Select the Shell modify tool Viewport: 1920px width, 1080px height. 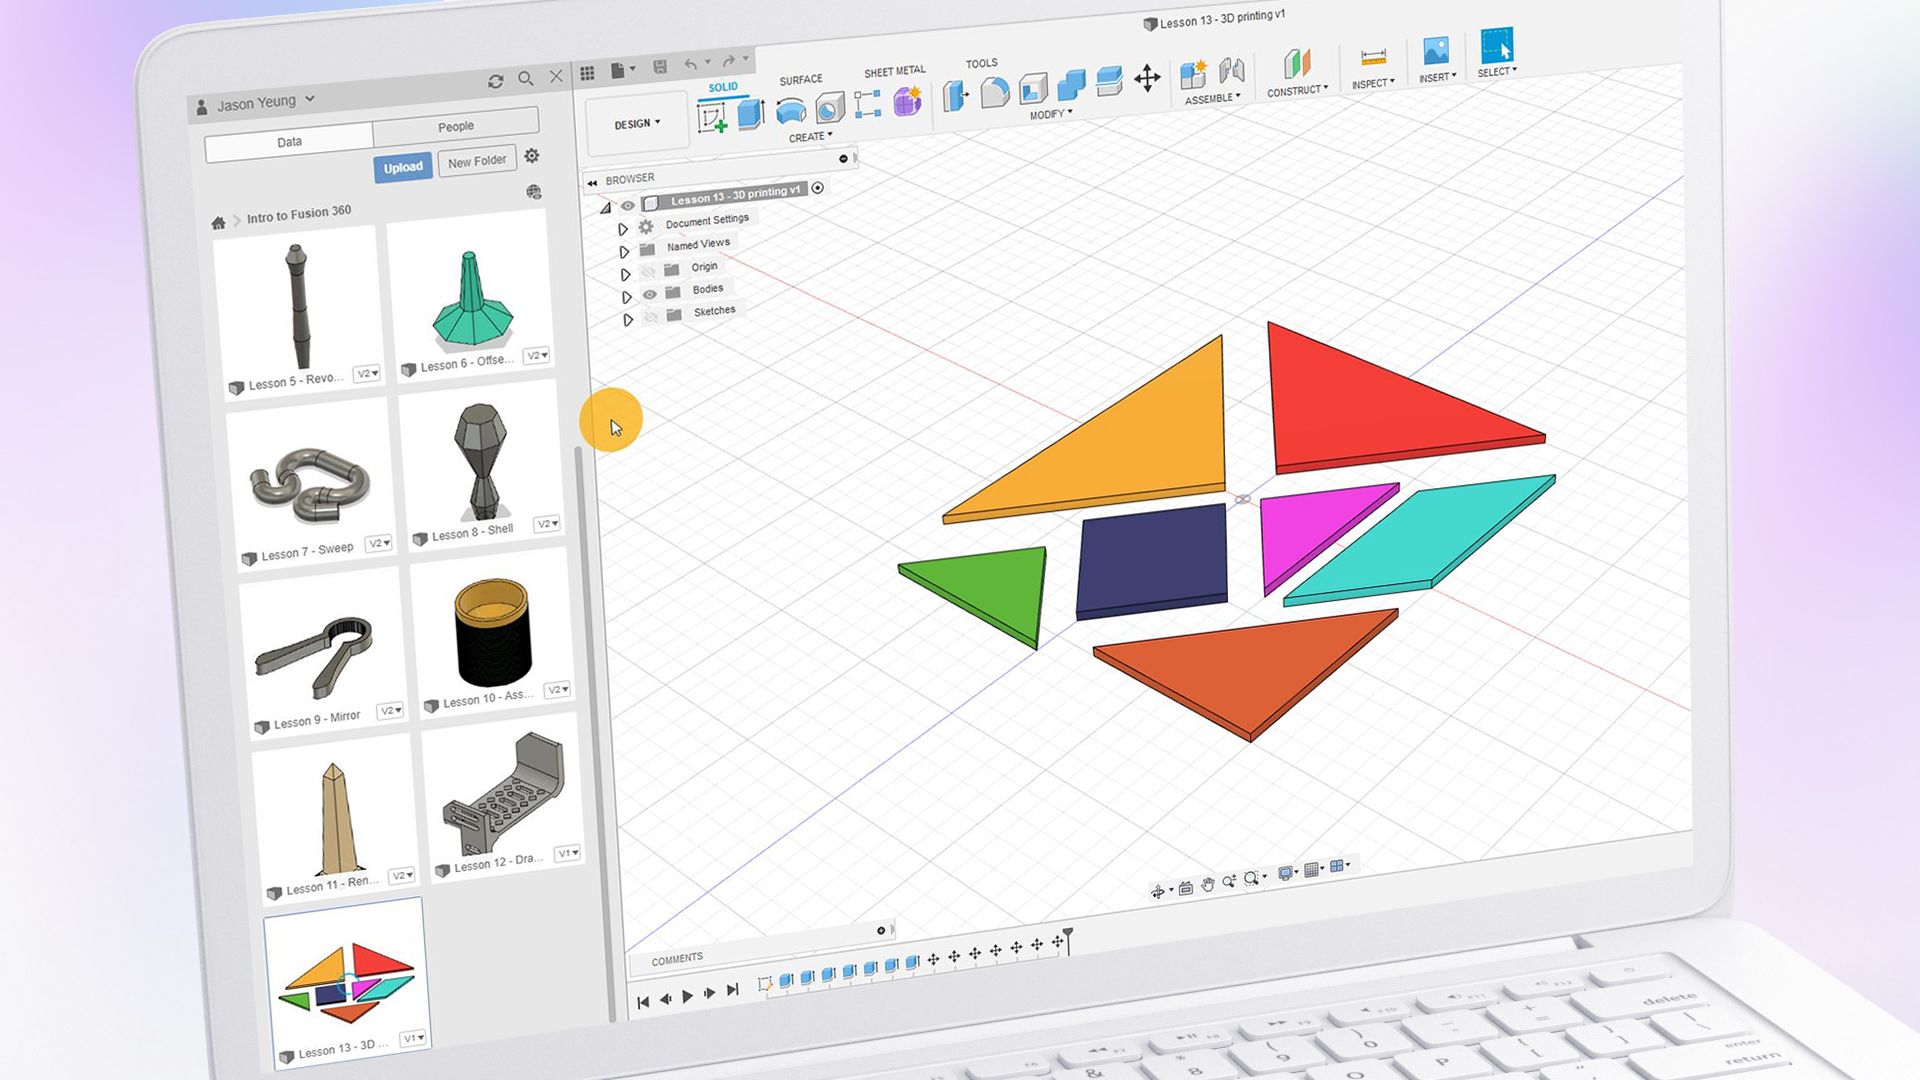pyautogui.click(x=1033, y=89)
